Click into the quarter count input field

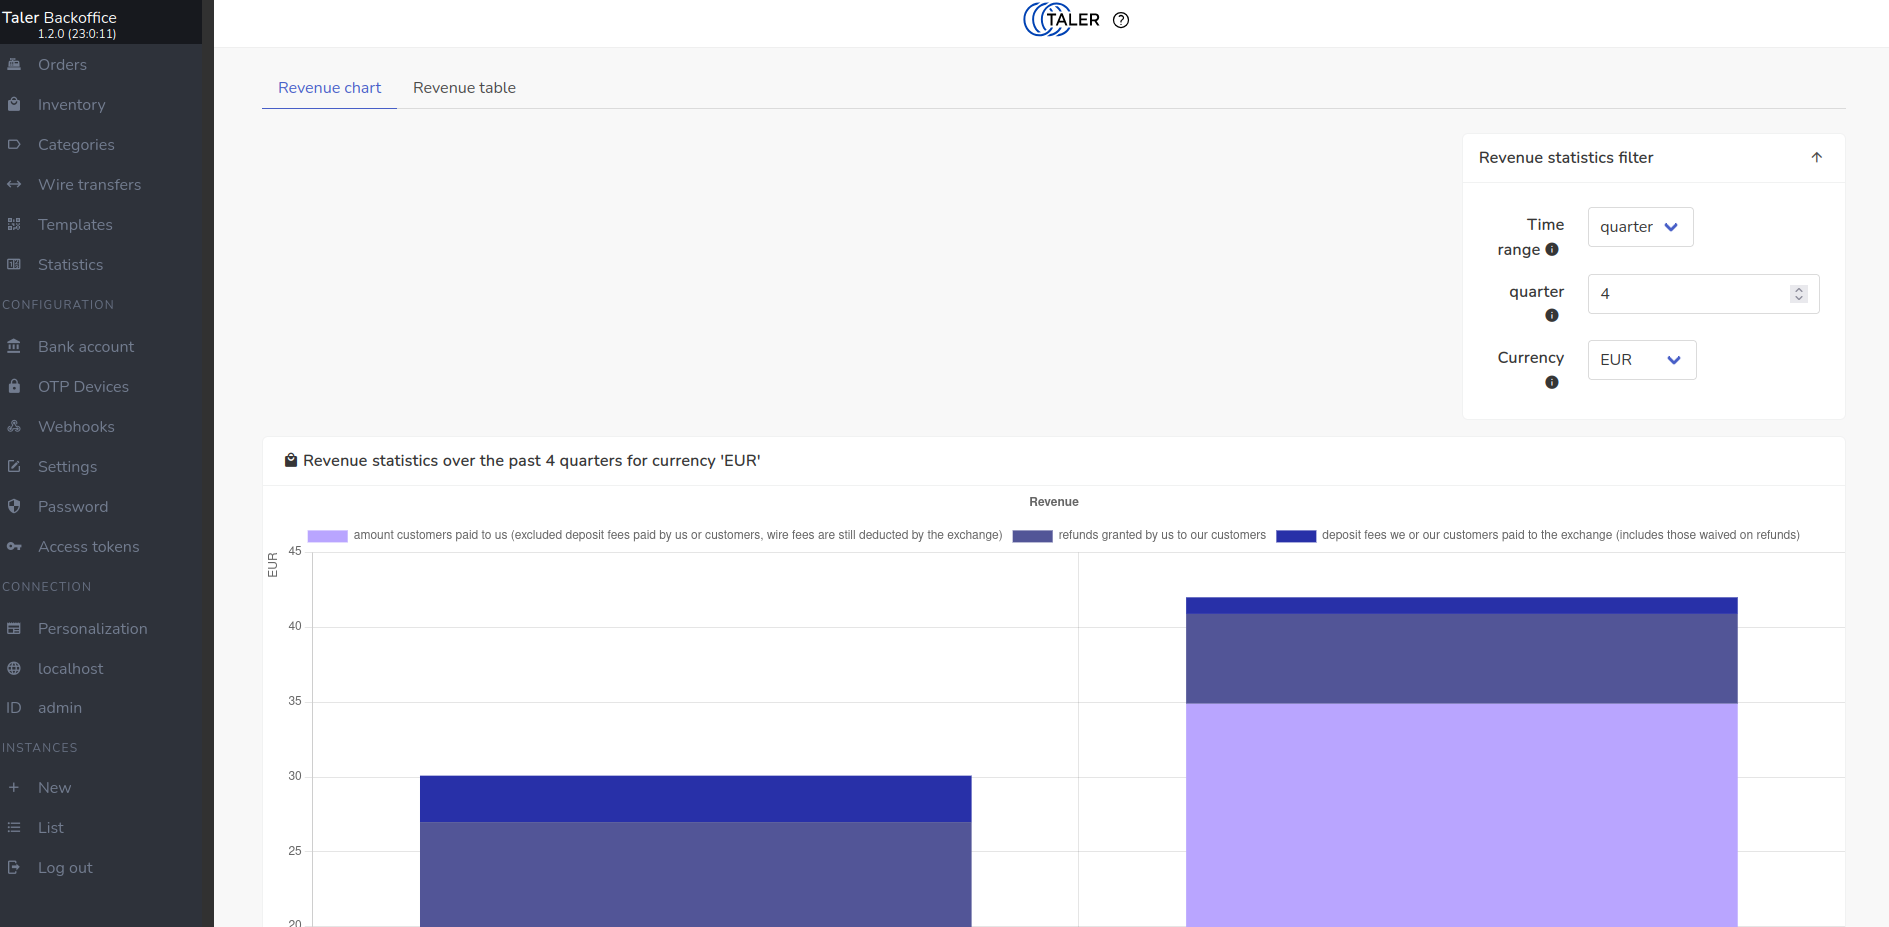pos(1690,294)
